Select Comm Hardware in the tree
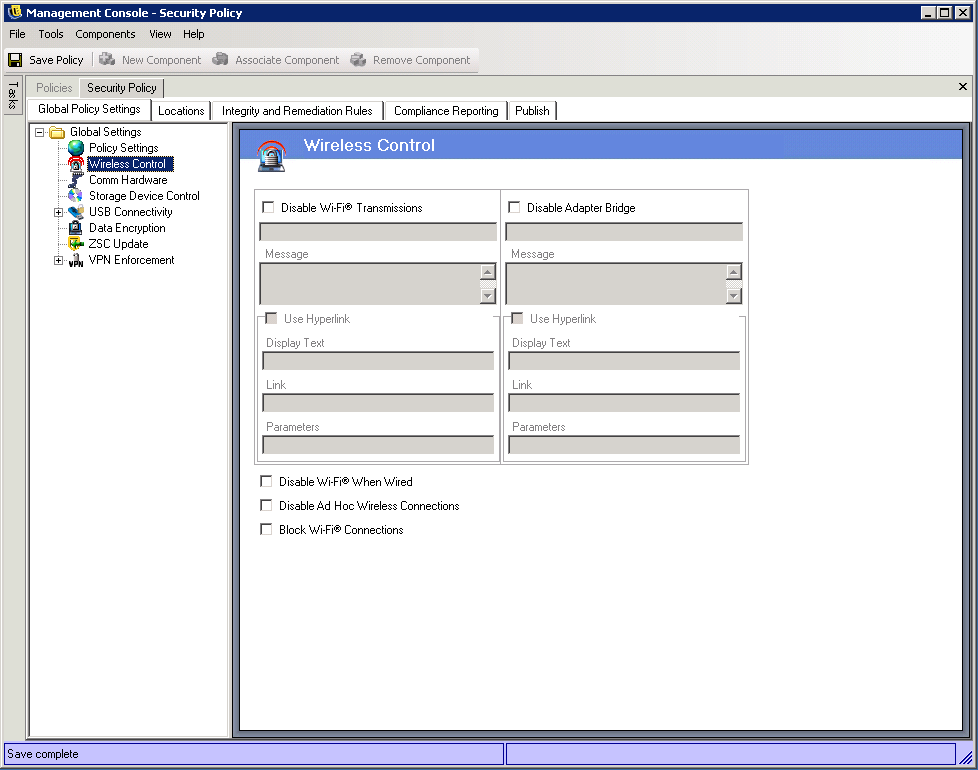Image resolution: width=978 pixels, height=770 pixels. coord(128,180)
